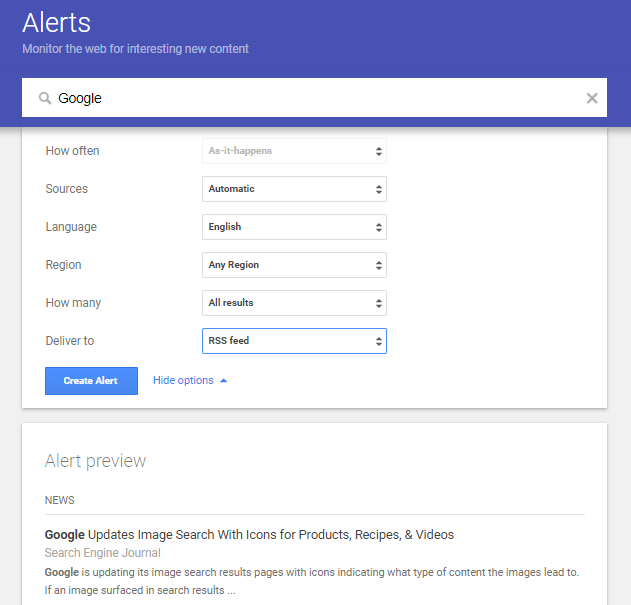The height and width of the screenshot is (605, 631).
Task: Click the Hide options link
Action: (183, 381)
